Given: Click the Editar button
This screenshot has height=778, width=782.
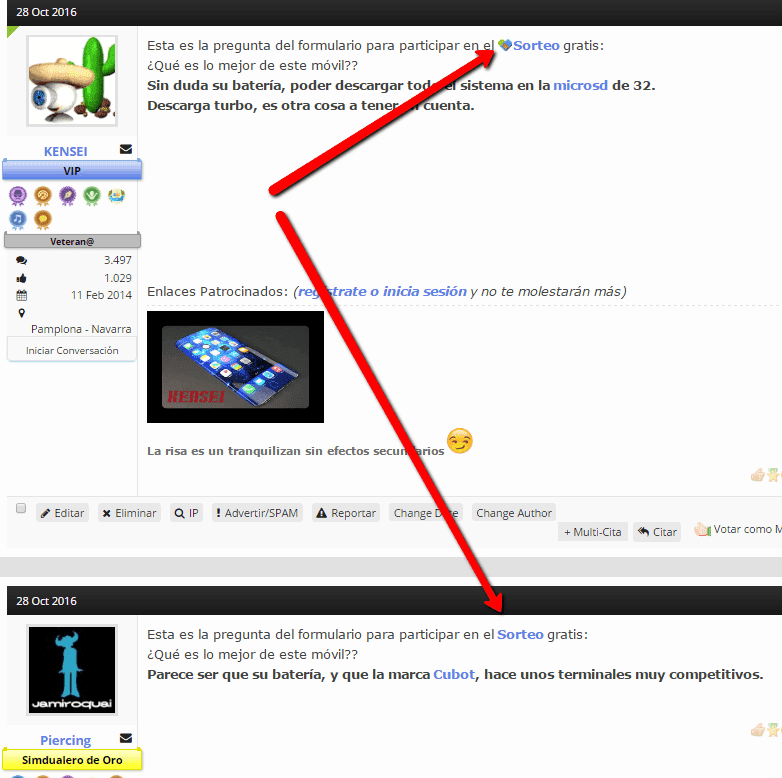Looking at the screenshot, I should pyautogui.click(x=62, y=513).
